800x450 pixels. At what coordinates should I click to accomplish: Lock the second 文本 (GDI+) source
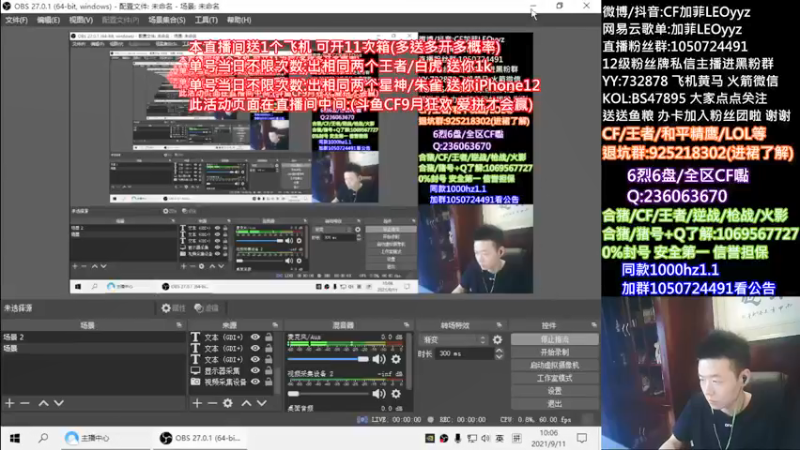(268, 348)
